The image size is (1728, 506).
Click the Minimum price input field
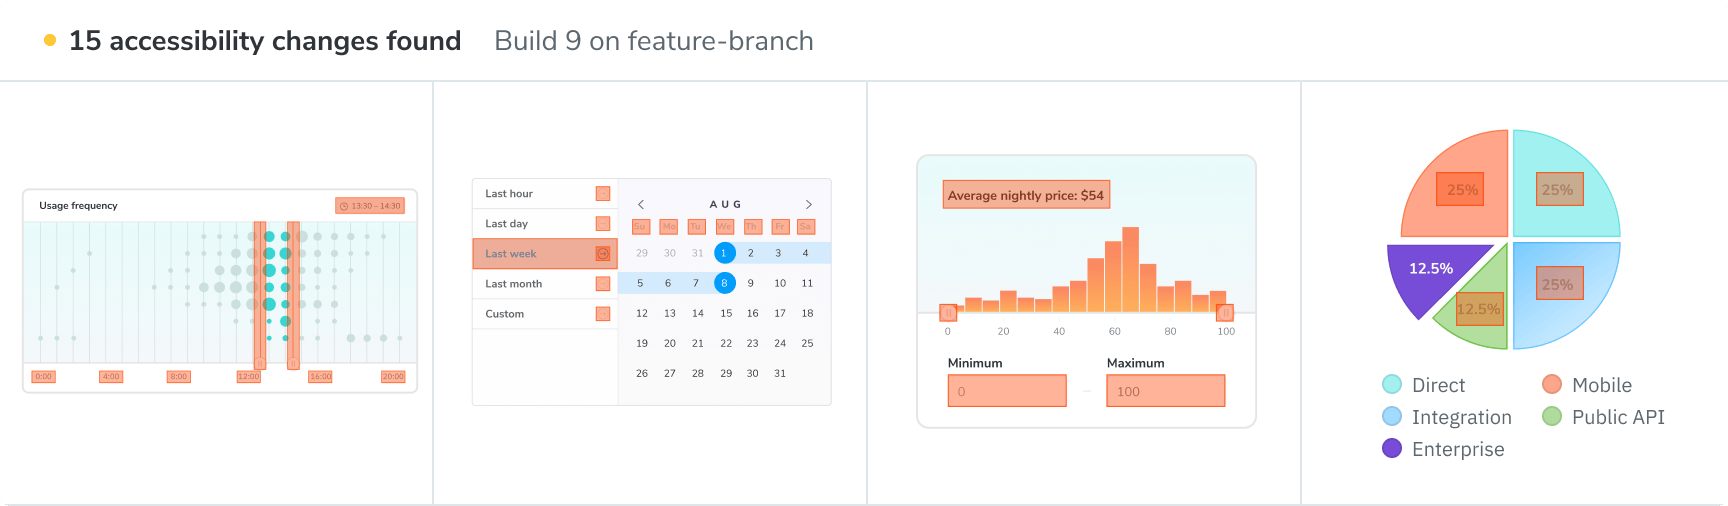coord(1007,391)
